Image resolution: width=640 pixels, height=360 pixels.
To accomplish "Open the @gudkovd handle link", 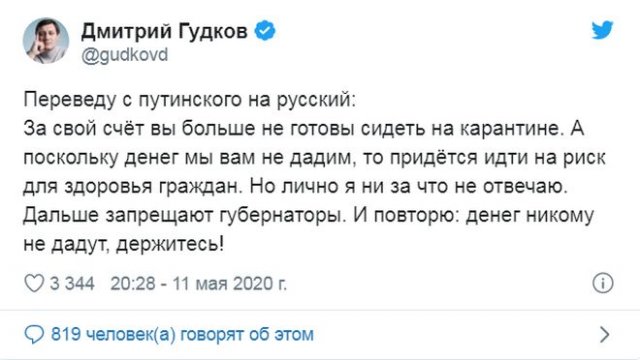I will click(124, 55).
